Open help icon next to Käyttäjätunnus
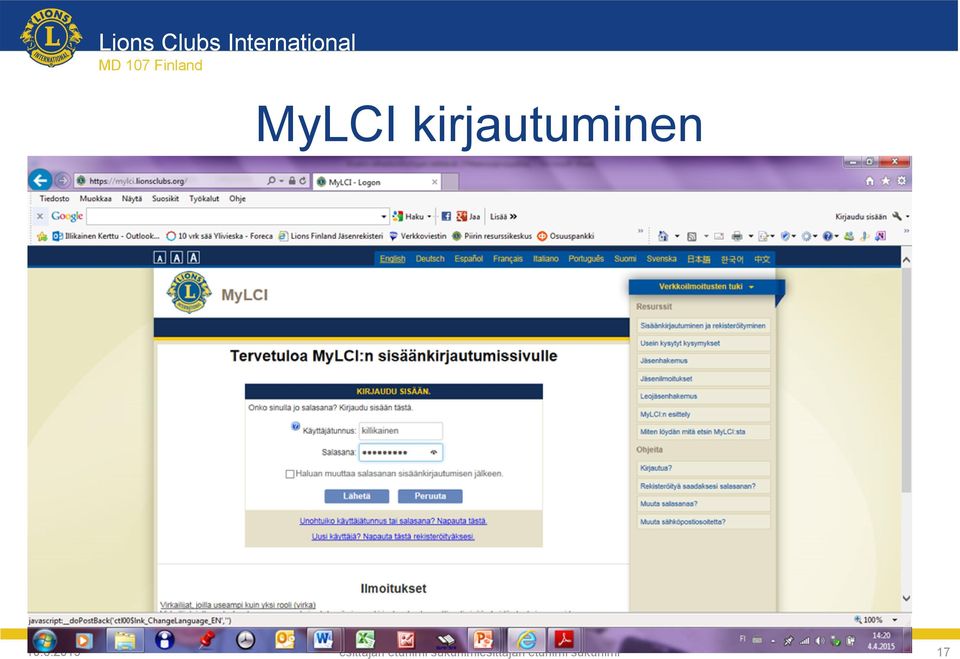960x659 pixels. pos(295,426)
